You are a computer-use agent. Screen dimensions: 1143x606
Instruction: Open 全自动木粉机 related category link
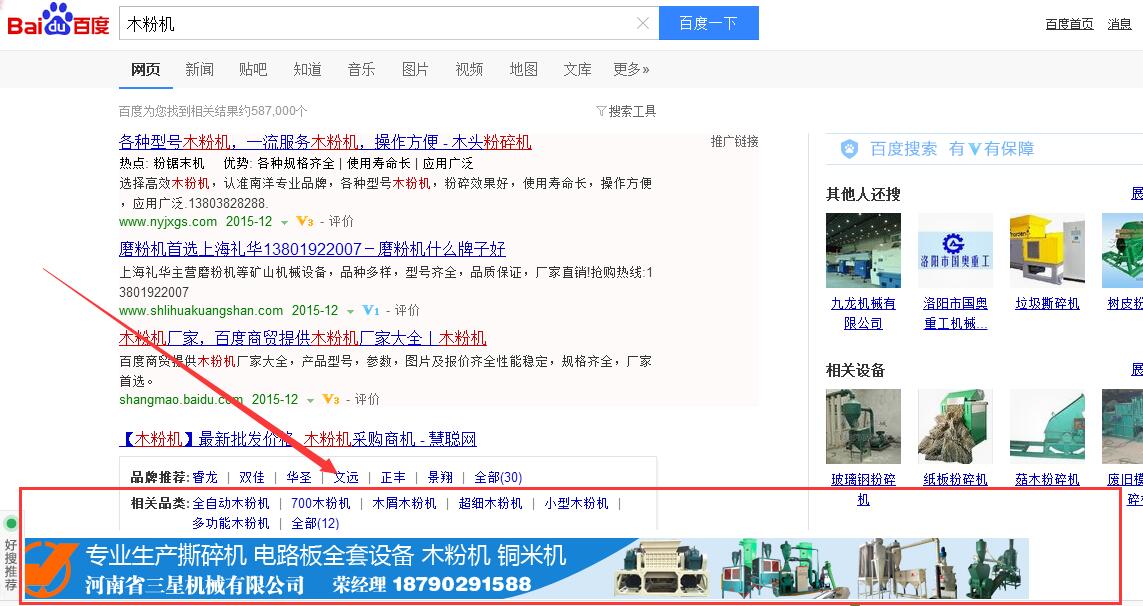coord(231,503)
